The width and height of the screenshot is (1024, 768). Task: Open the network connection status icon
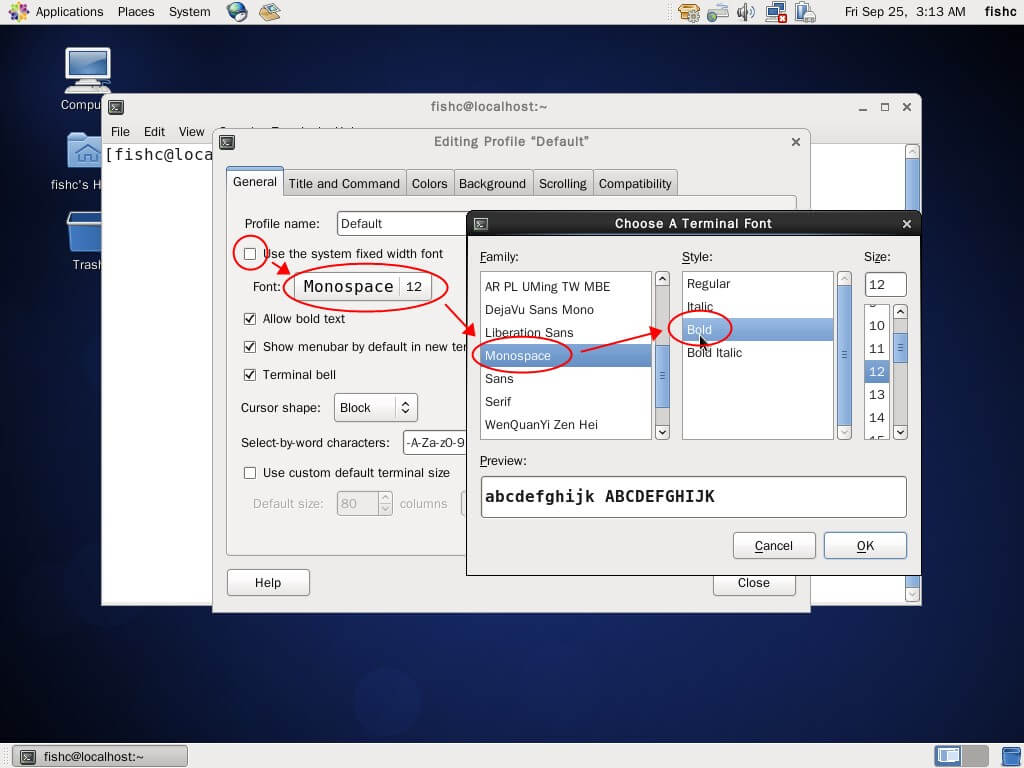(x=775, y=12)
